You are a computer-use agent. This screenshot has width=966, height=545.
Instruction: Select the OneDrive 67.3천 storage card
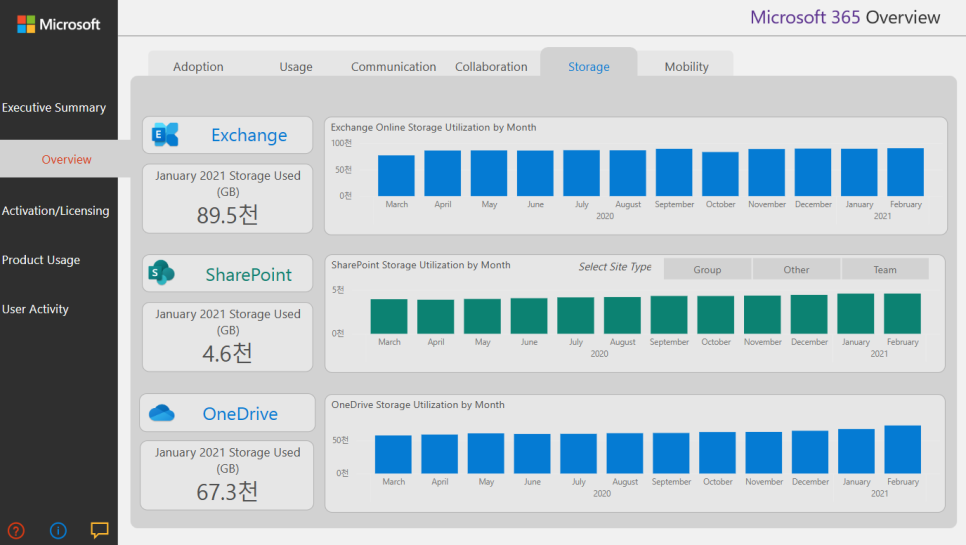227,475
